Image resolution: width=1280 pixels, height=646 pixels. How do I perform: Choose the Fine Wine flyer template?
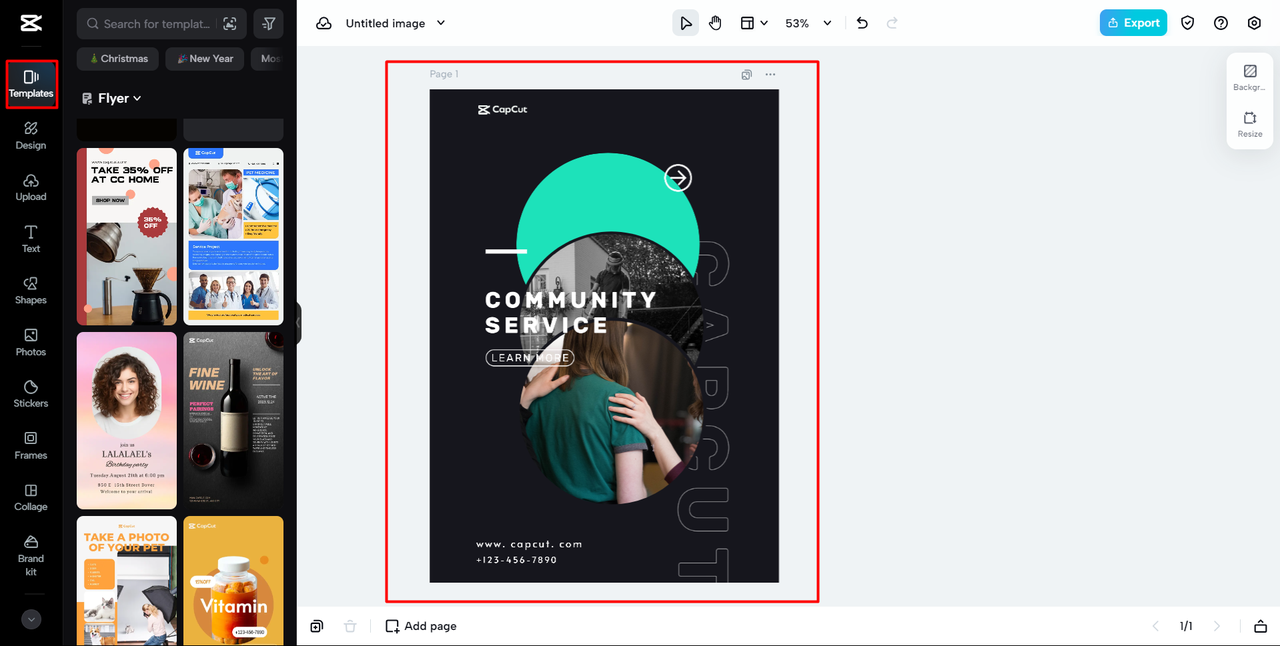point(233,420)
